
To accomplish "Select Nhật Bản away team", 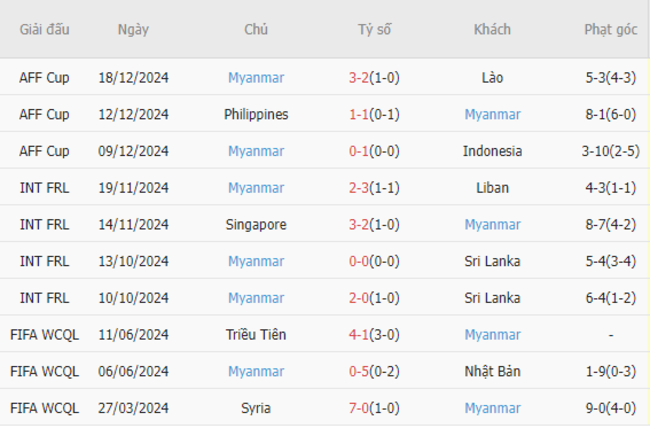I will 492,371.
